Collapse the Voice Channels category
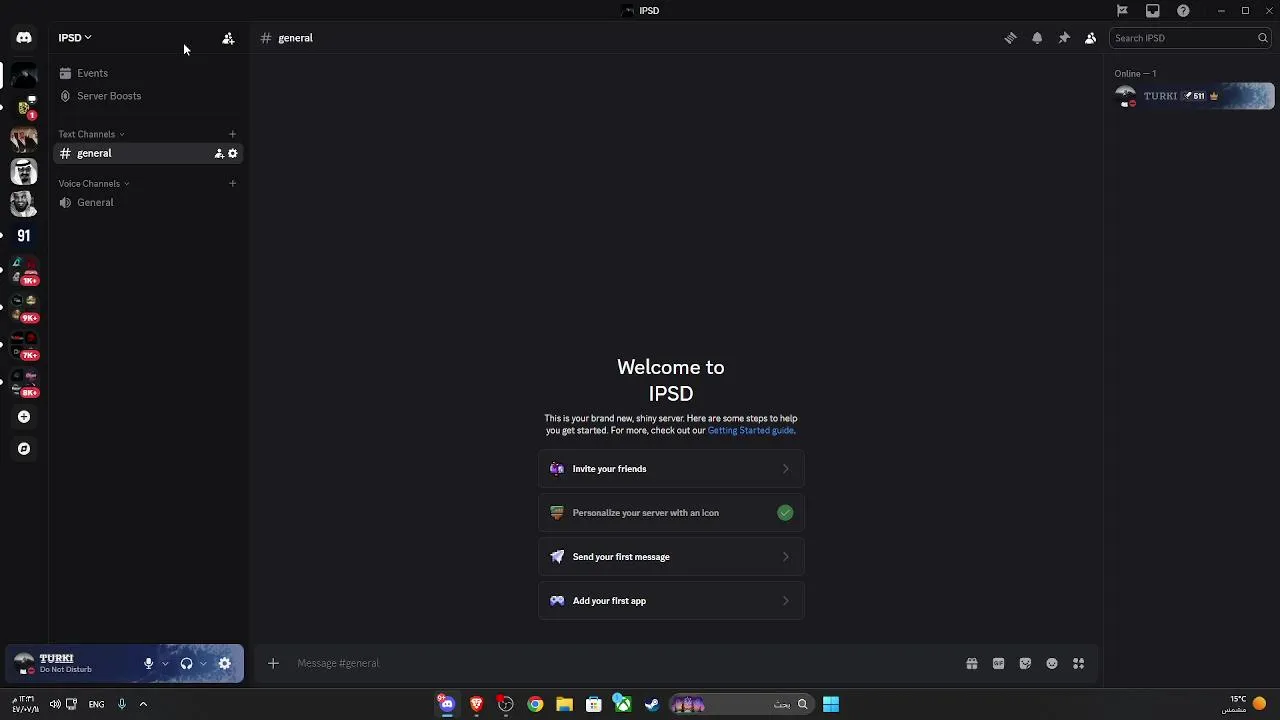 [x=94, y=183]
